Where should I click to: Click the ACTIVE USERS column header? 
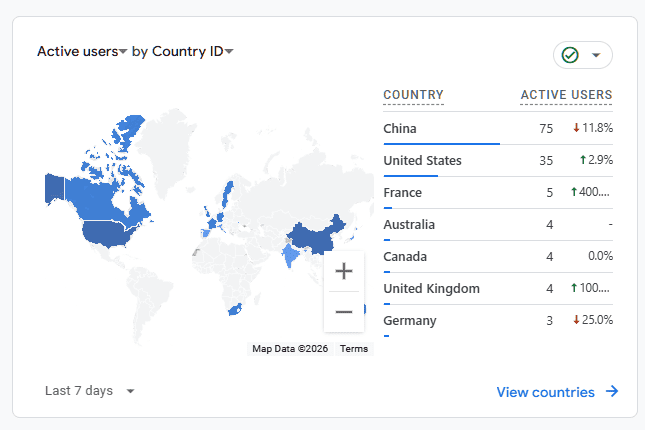(566, 95)
